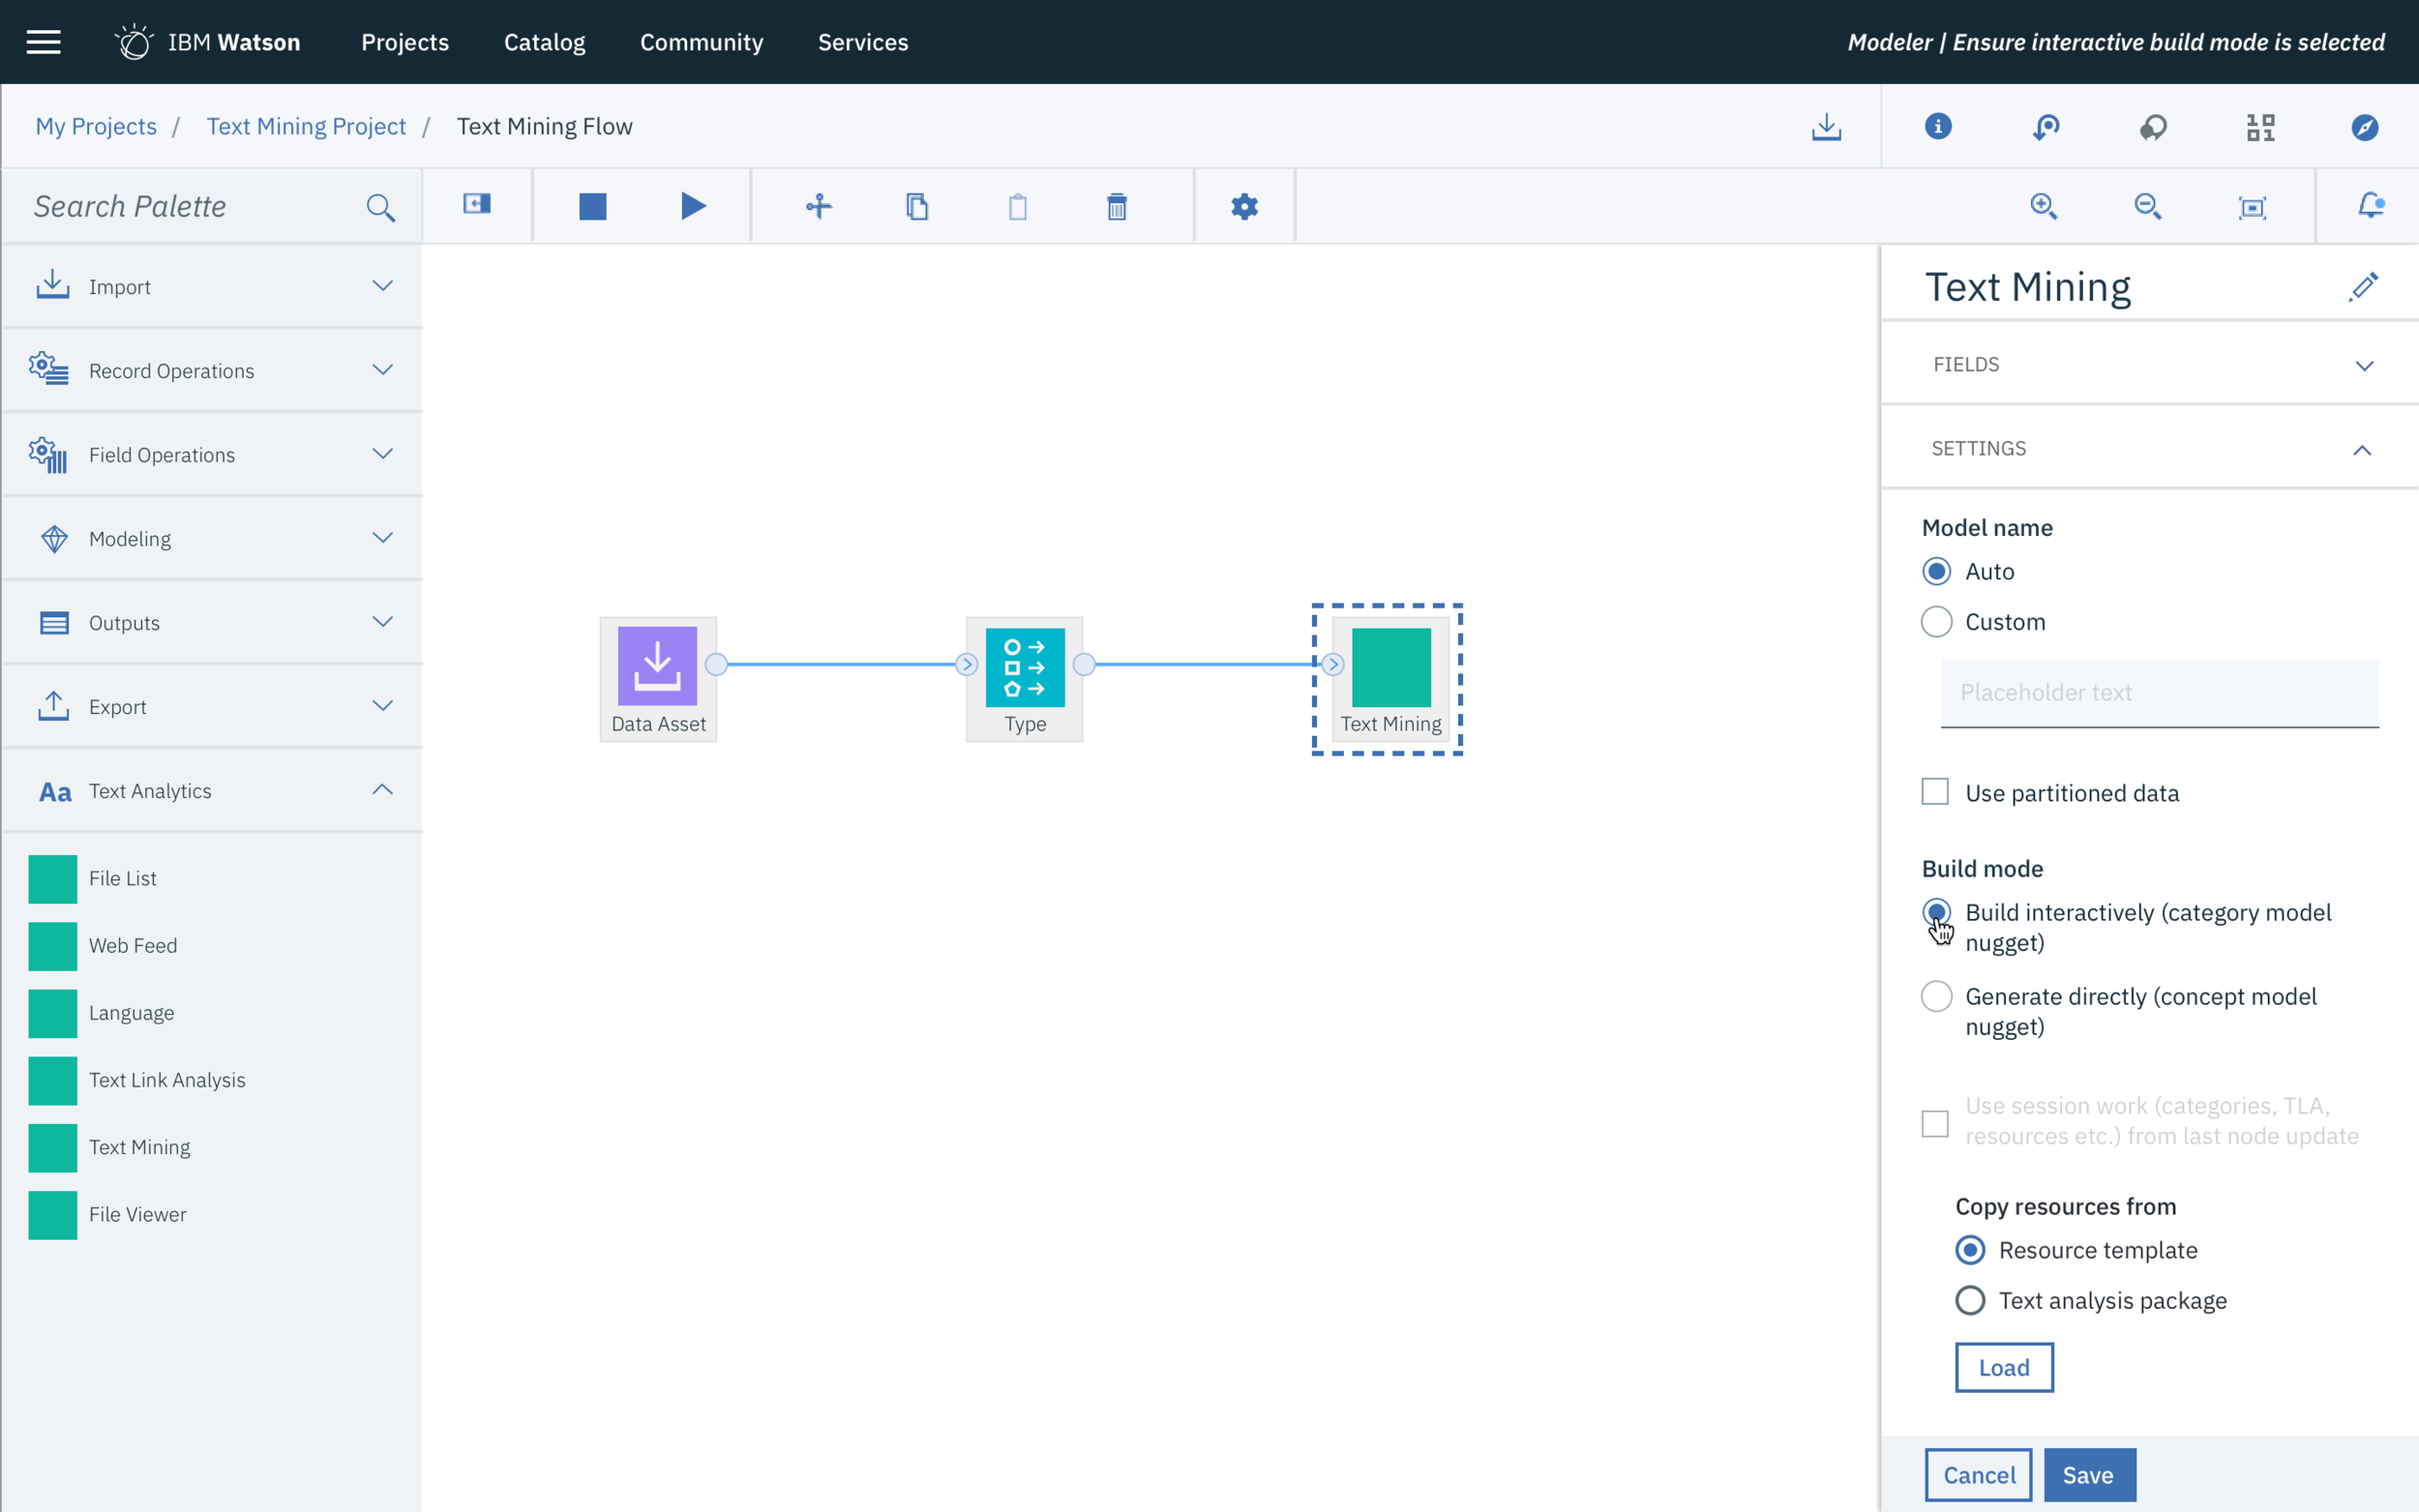Toggle the palette panel icon in the toolbar

coord(477,204)
